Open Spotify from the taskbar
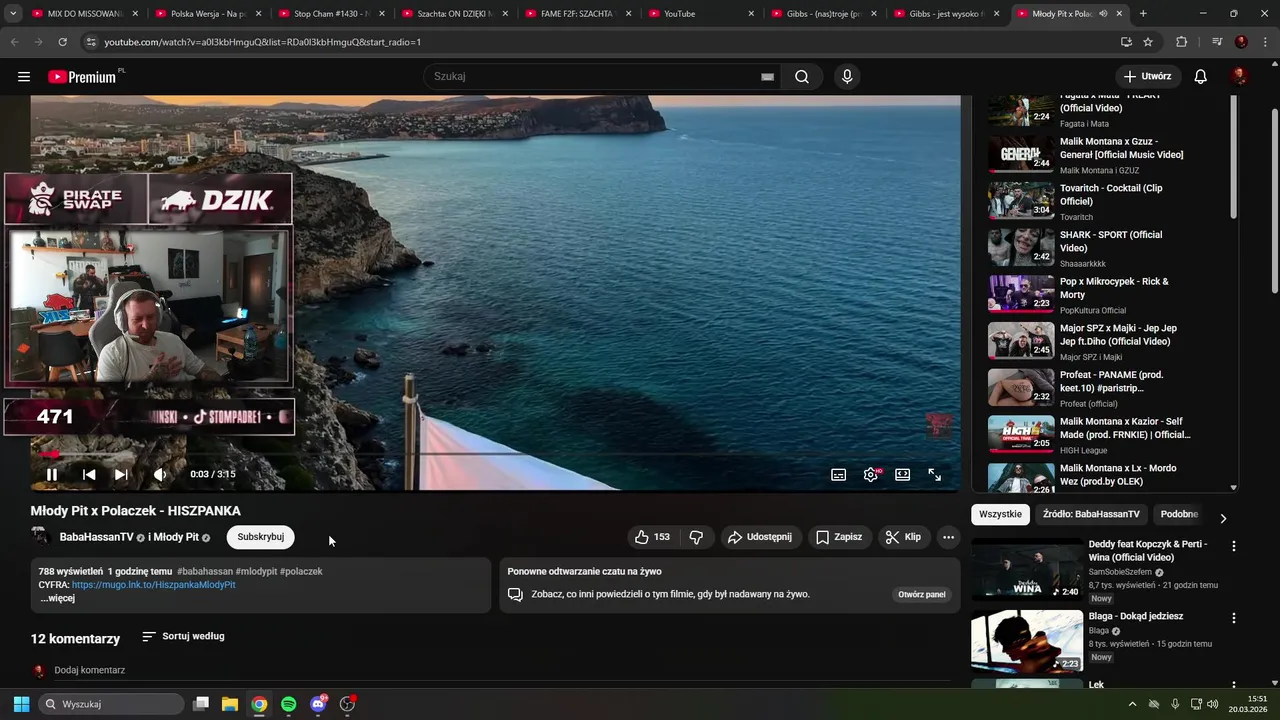 click(289, 704)
